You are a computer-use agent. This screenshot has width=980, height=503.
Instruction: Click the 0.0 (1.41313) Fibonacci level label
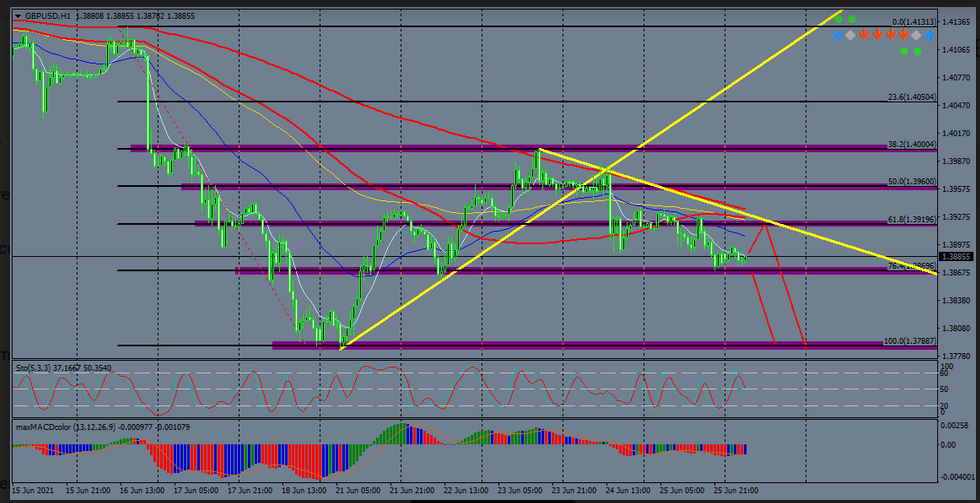(914, 22)
